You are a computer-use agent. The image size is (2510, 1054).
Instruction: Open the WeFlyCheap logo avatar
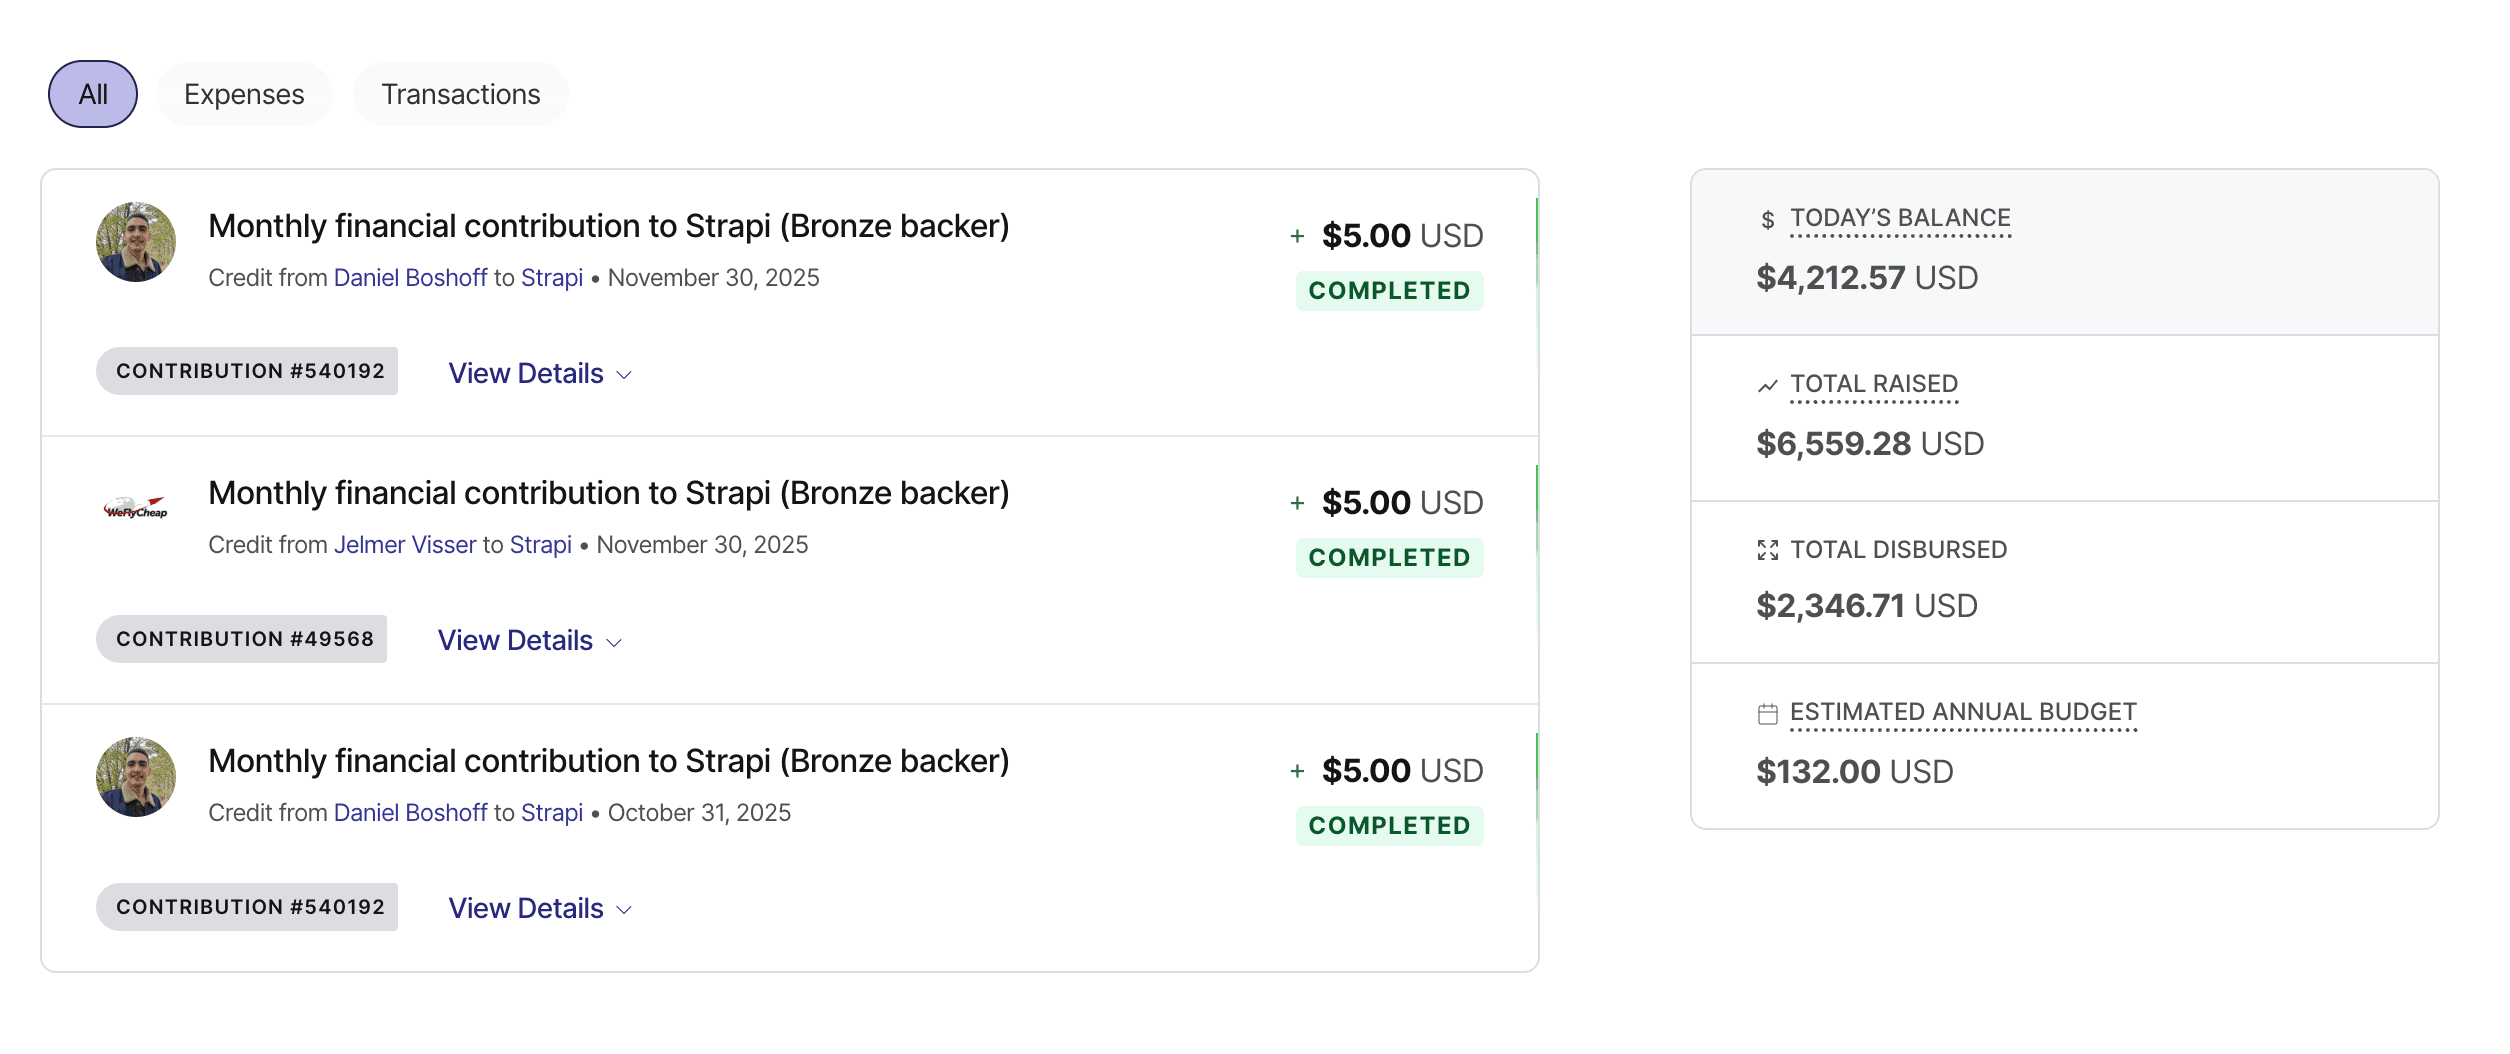(x=136, y=509)
